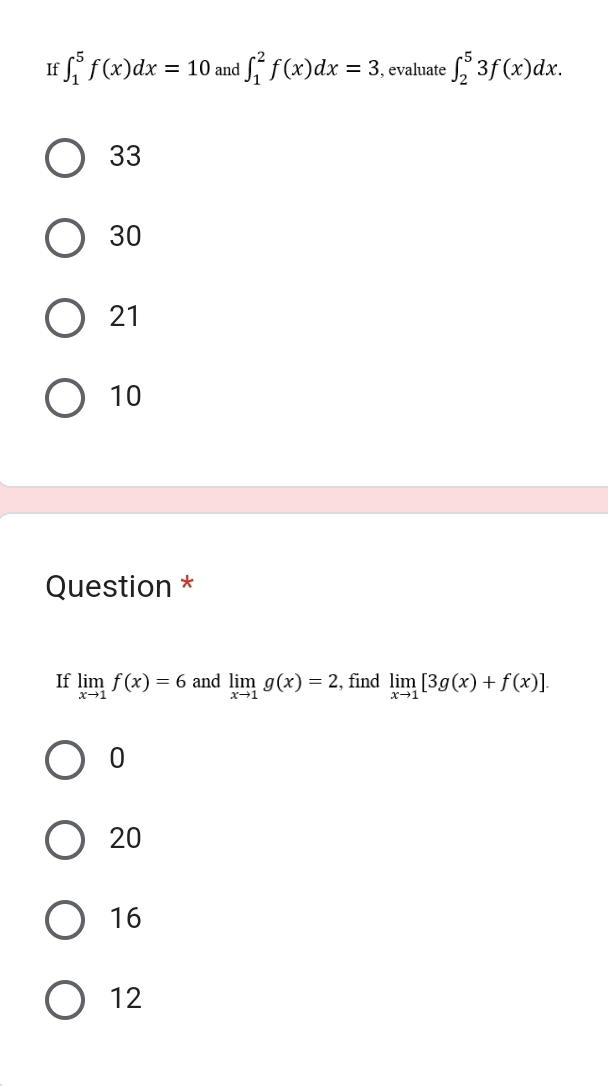
Task: Click the answer label 33
Action: coord(124,157)
